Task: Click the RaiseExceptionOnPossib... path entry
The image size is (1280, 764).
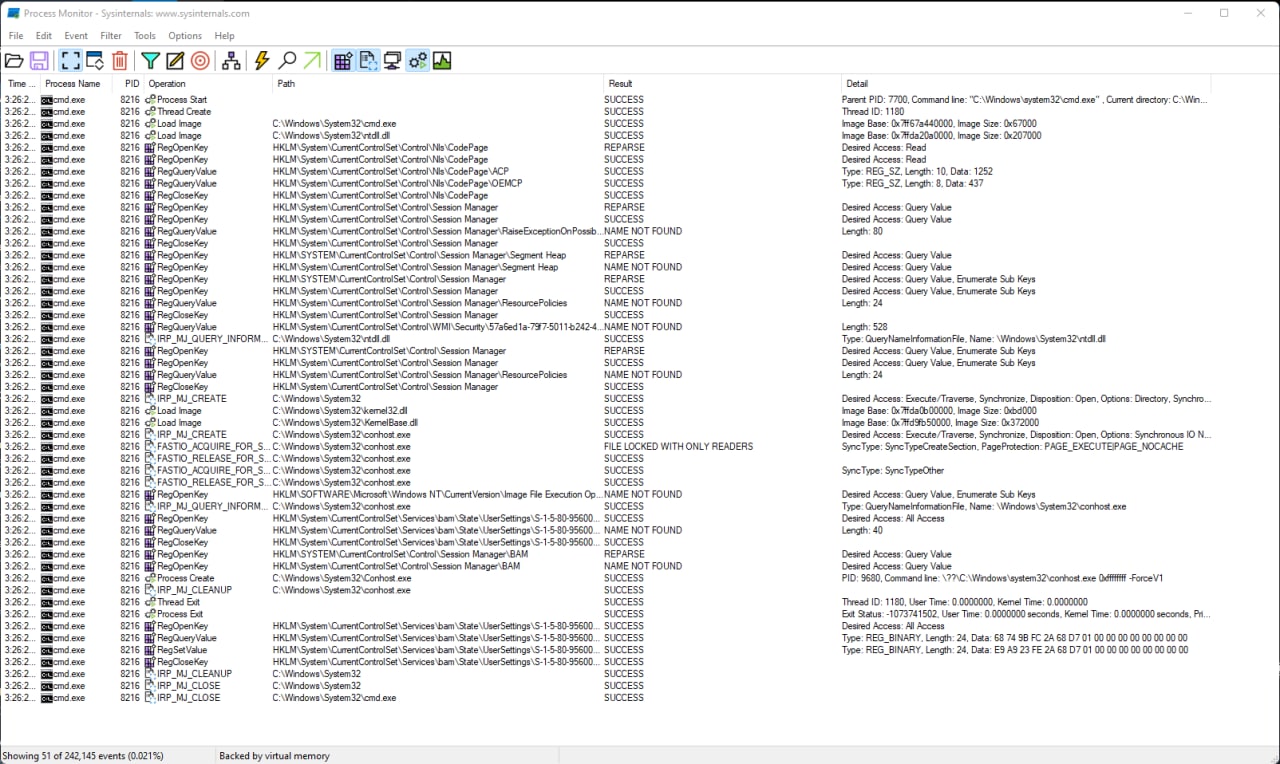Action: tap(437, 231)
